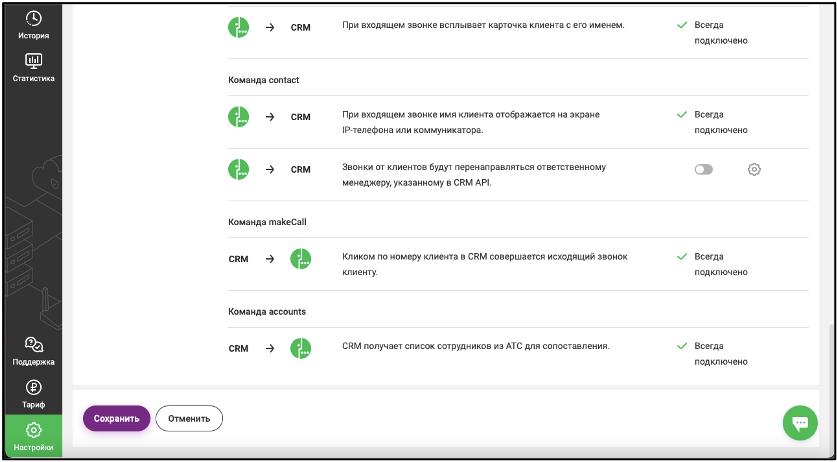
Task: Click 'Всегда подключено' status in accounts row
Action: (x=721, y=354)
